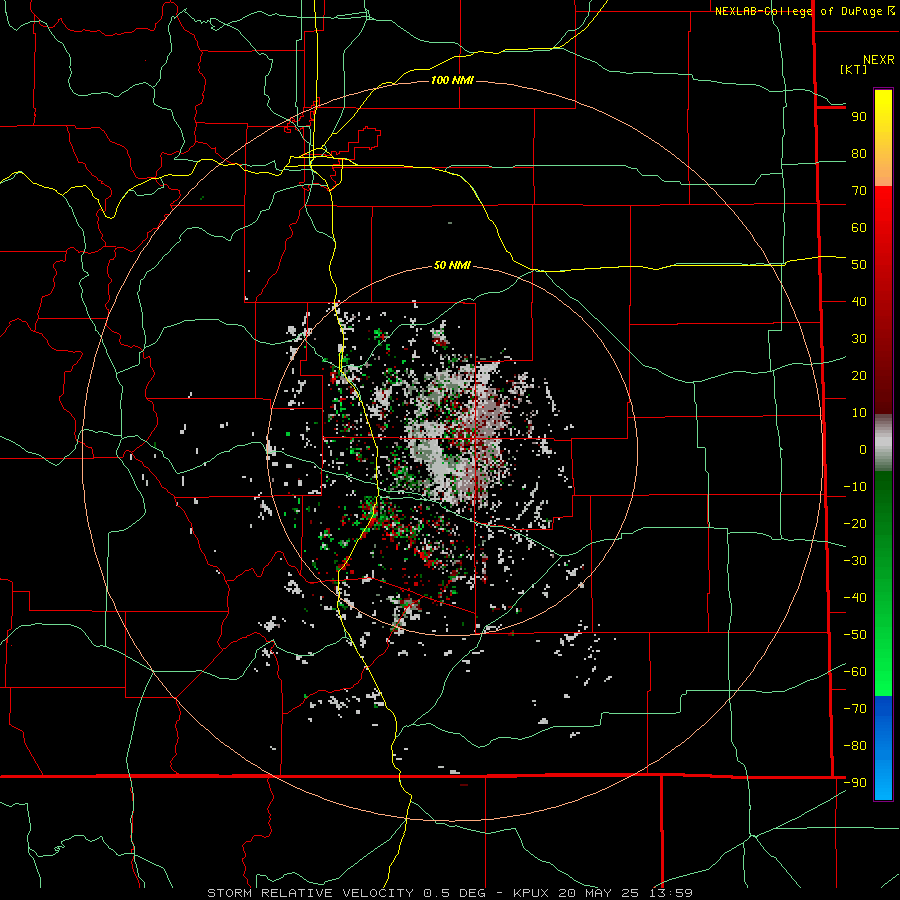Click the storm relative velocity caption at bottom
Image resolution: width=900 pixels, height=900 pixels.
tap(449, 893)
